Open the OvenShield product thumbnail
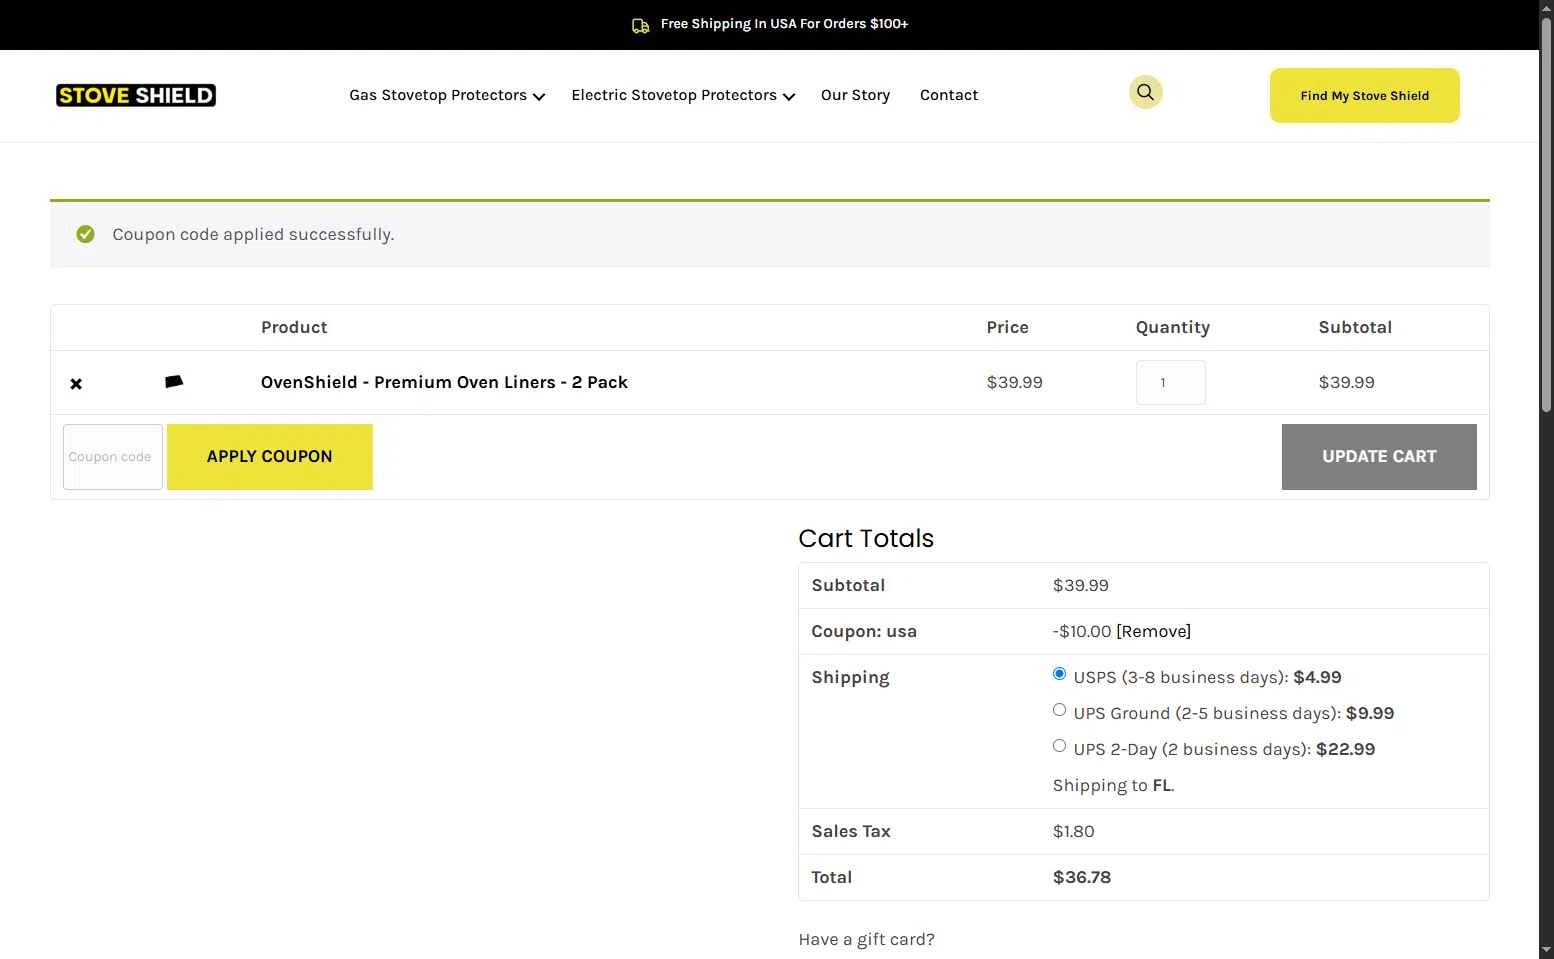This screenshot has width=1554, height=959. 174,382
